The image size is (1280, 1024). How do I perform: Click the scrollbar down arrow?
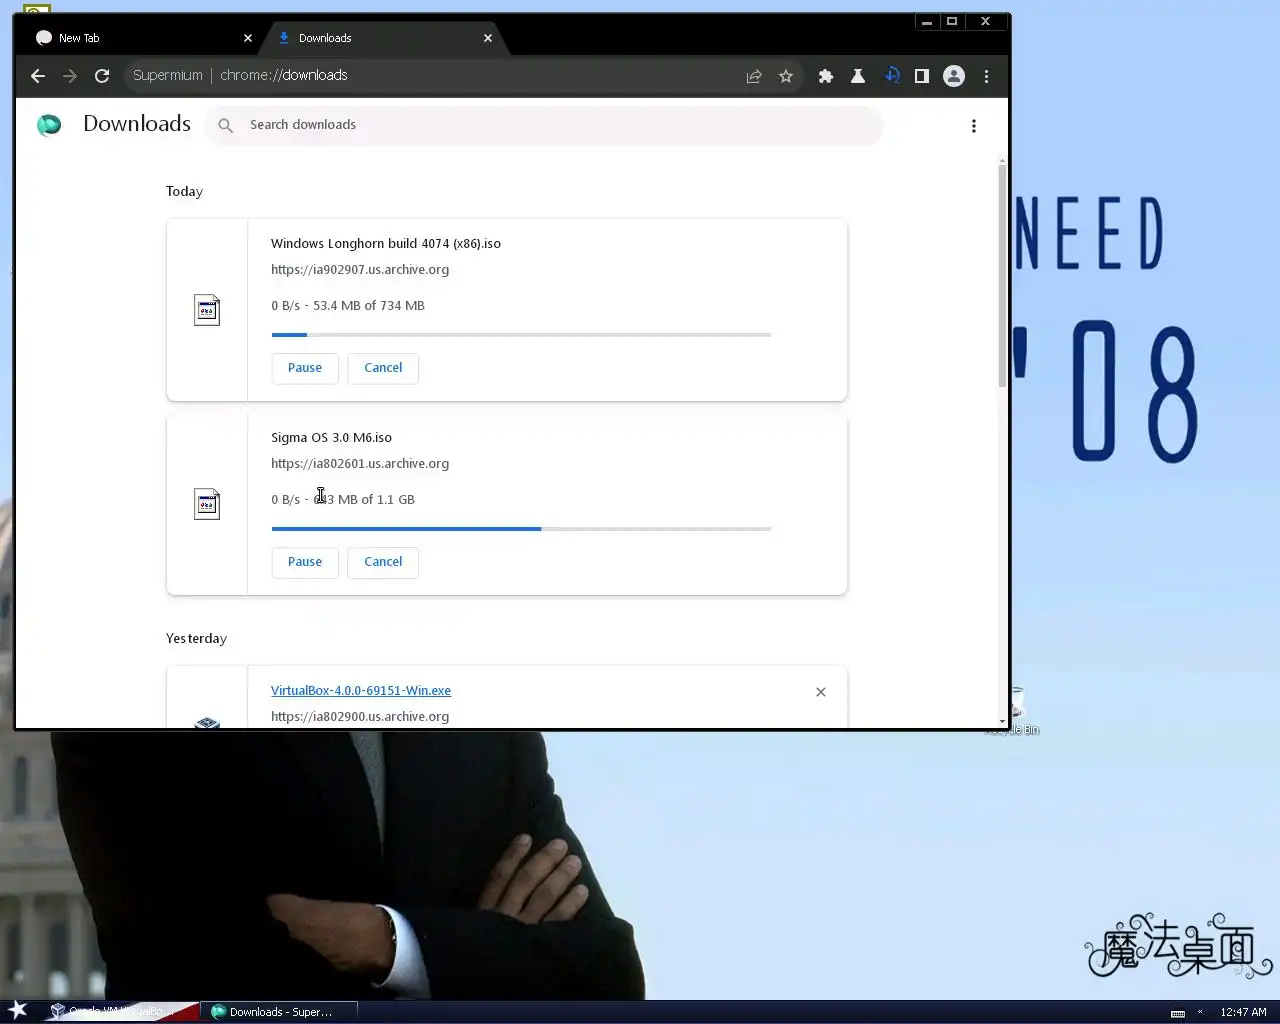click(x=1002, y=721)
